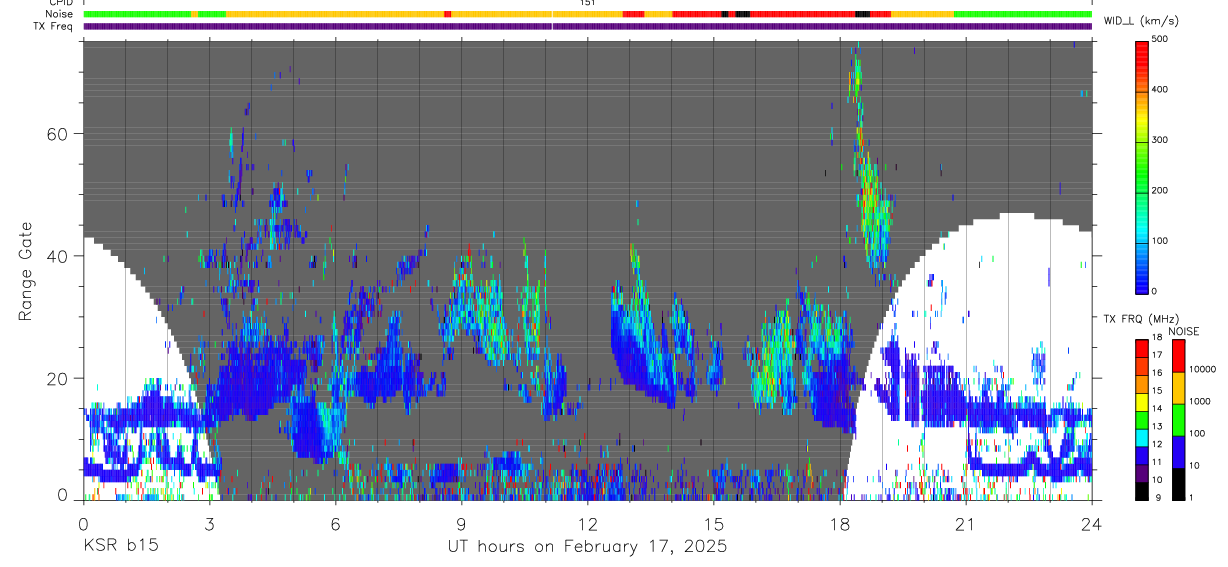Click the TX frequency color legend bar
The width and height of the screenshot is (1228, 567).
point(1142,419)
